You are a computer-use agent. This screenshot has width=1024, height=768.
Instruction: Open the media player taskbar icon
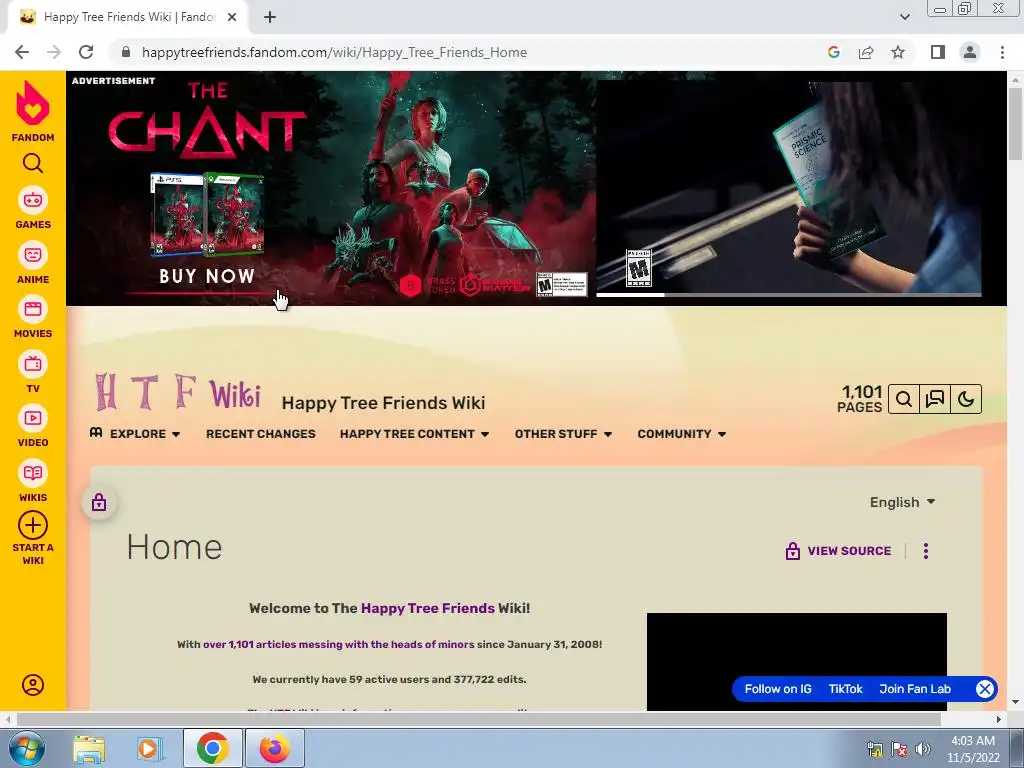pos(149,748)
